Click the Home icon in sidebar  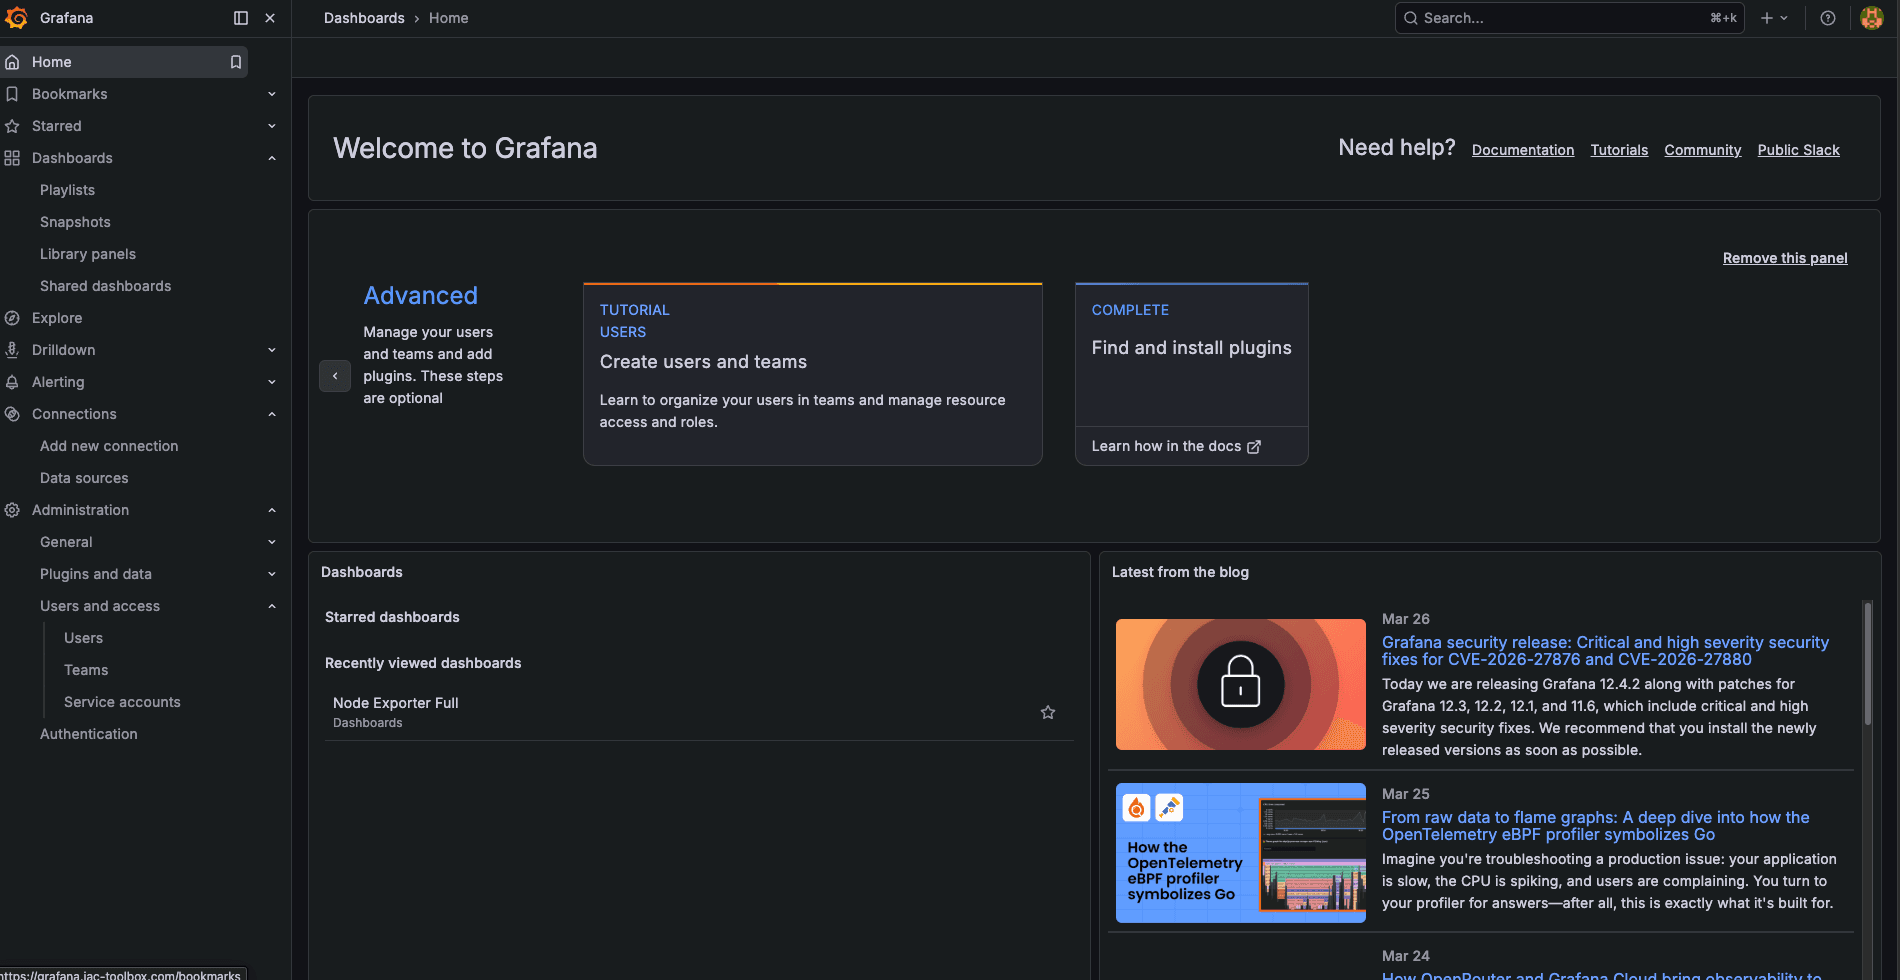[12, 62]
